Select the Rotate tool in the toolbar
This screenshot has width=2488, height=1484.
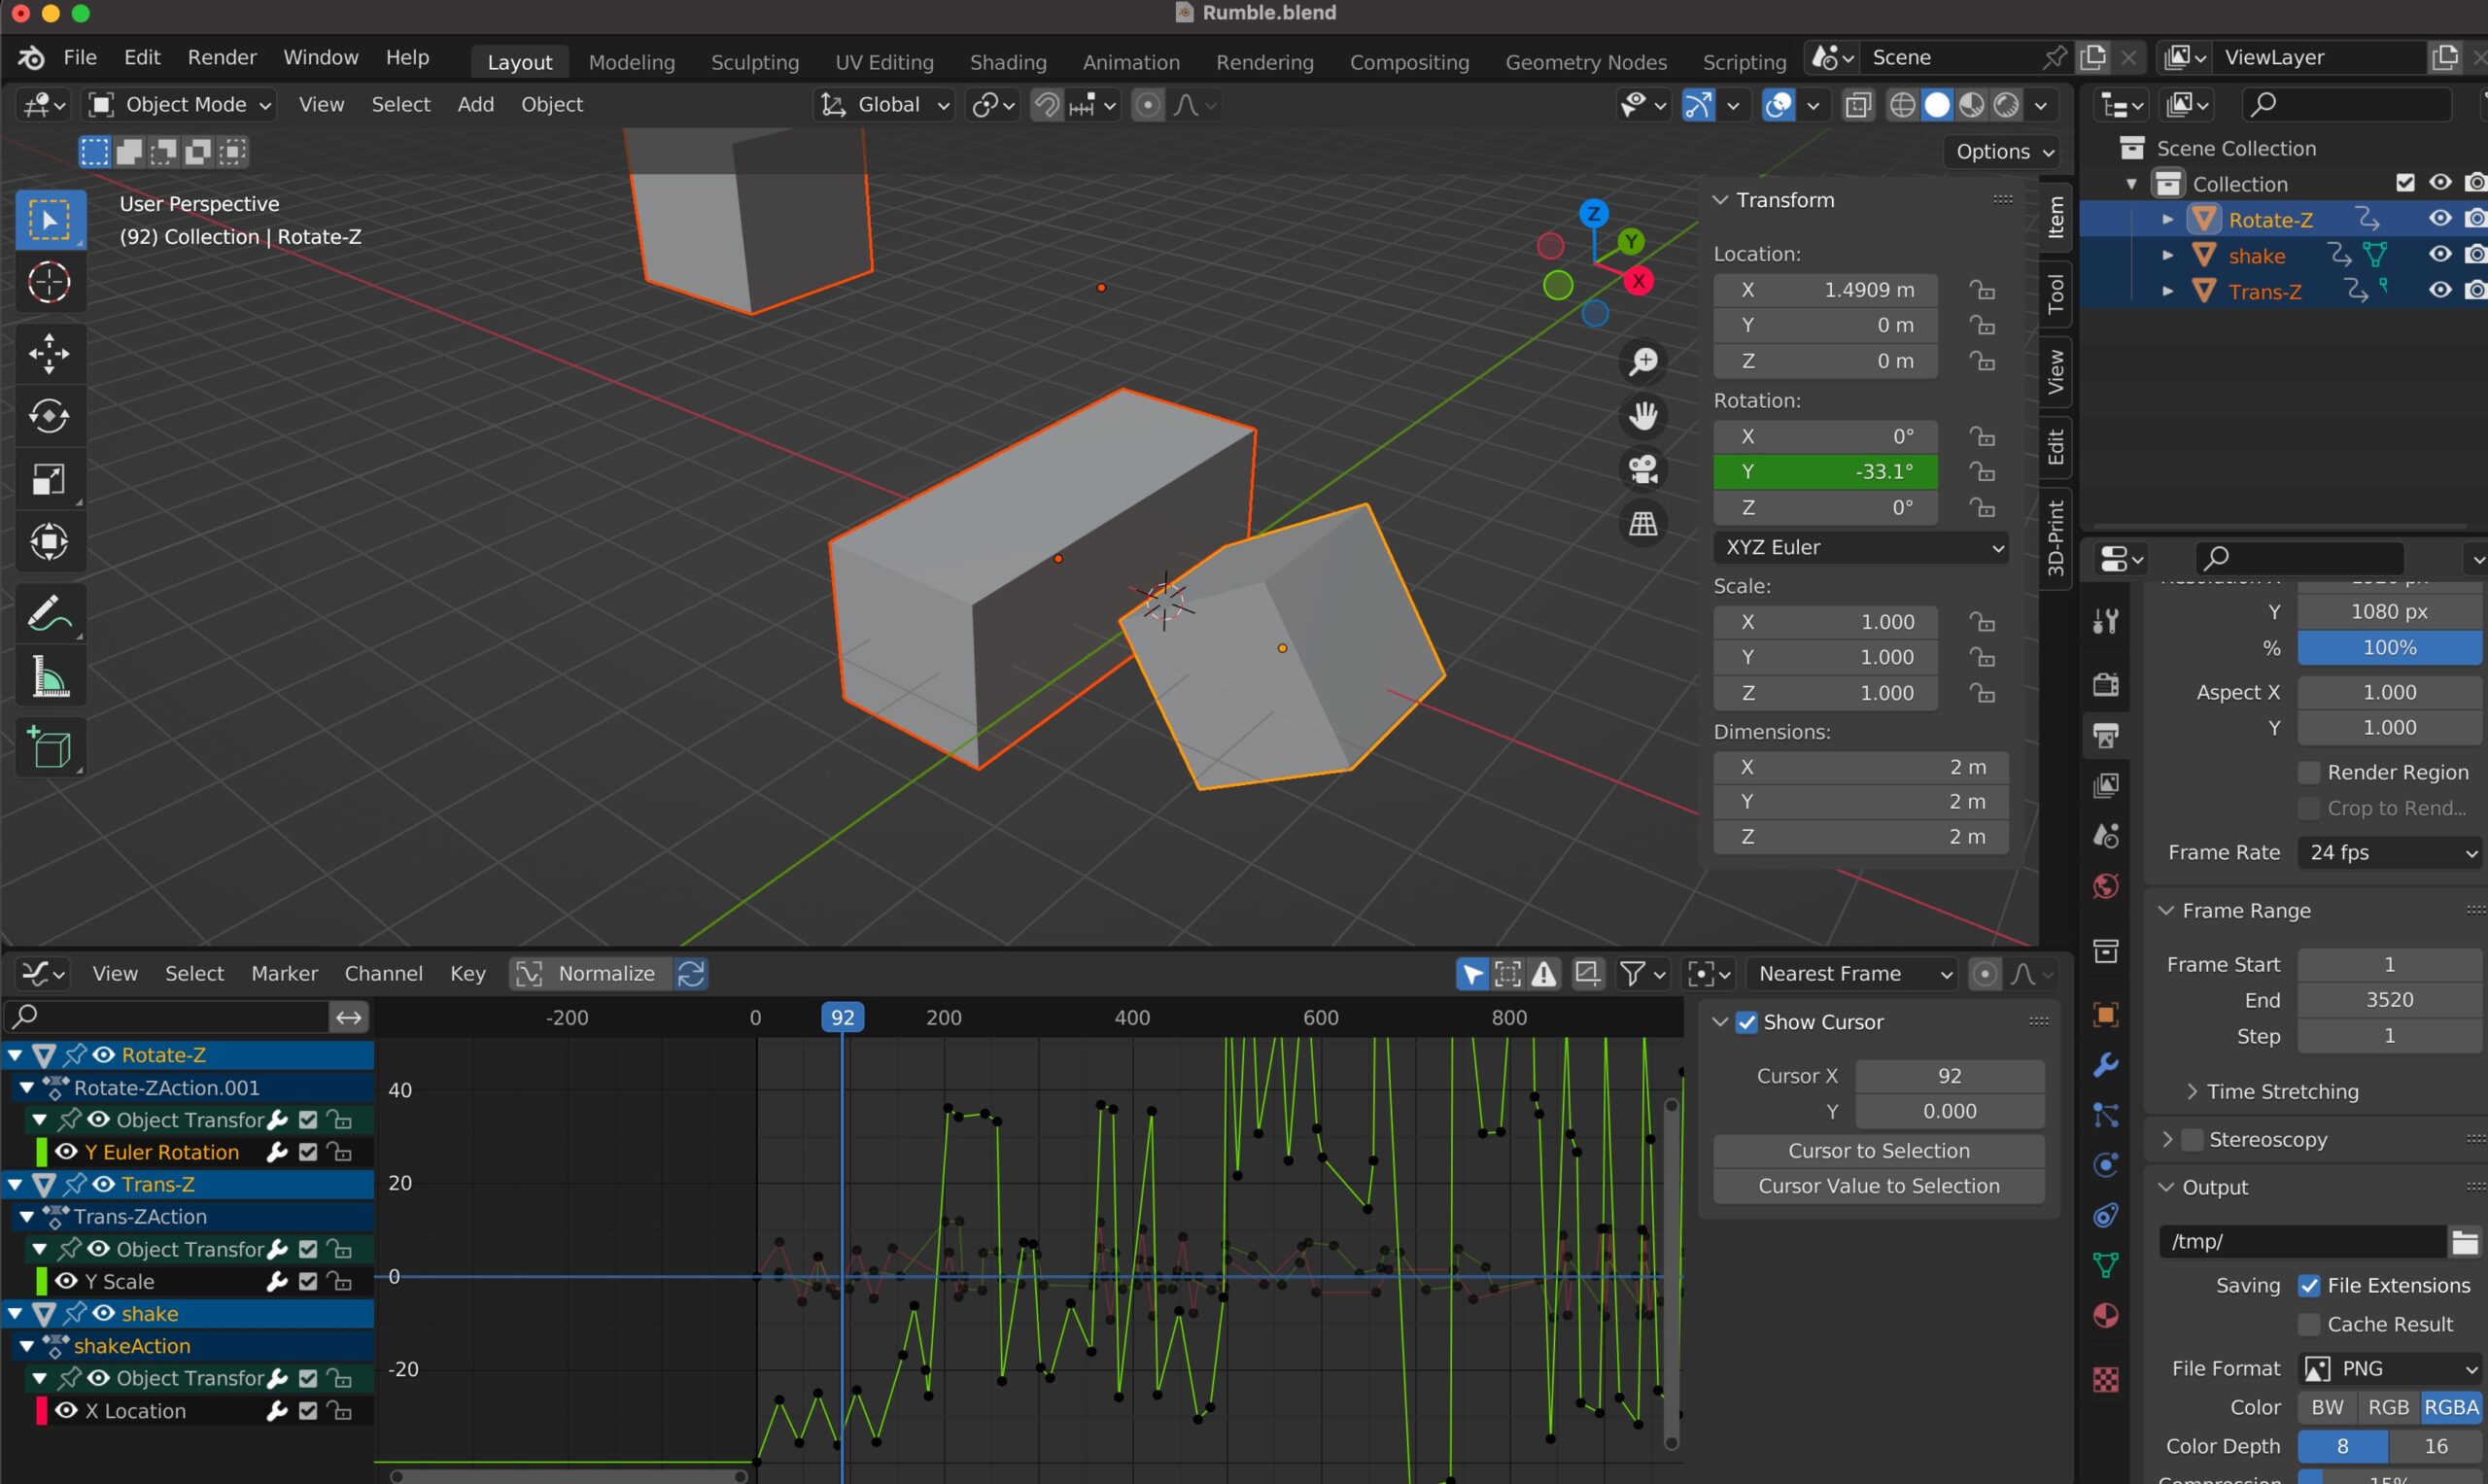[49, 417]
